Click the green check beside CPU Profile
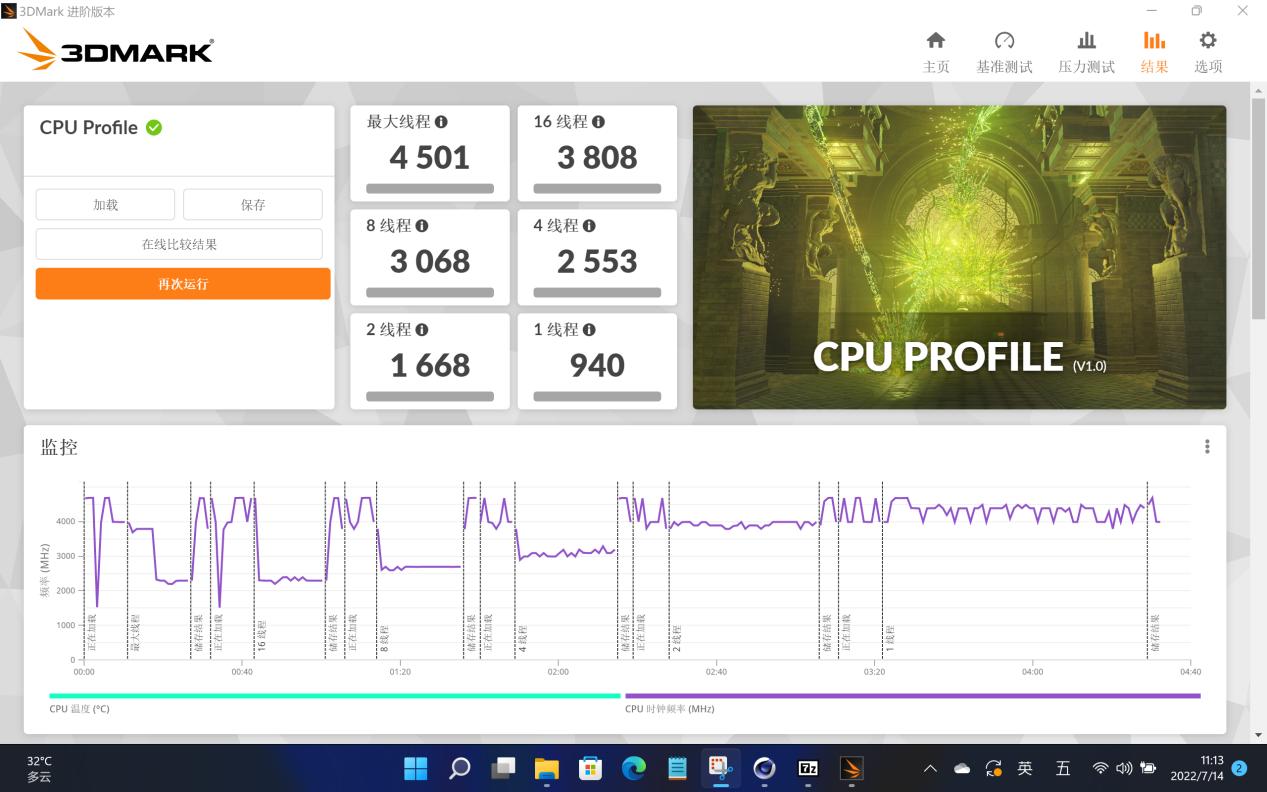The height and width of the screenshot is (792, 1267). 154,127
